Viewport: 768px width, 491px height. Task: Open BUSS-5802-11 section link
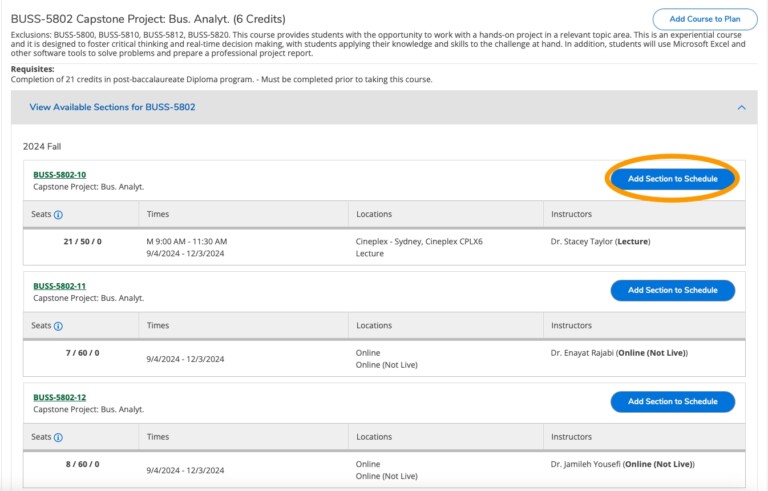[60, 286]
